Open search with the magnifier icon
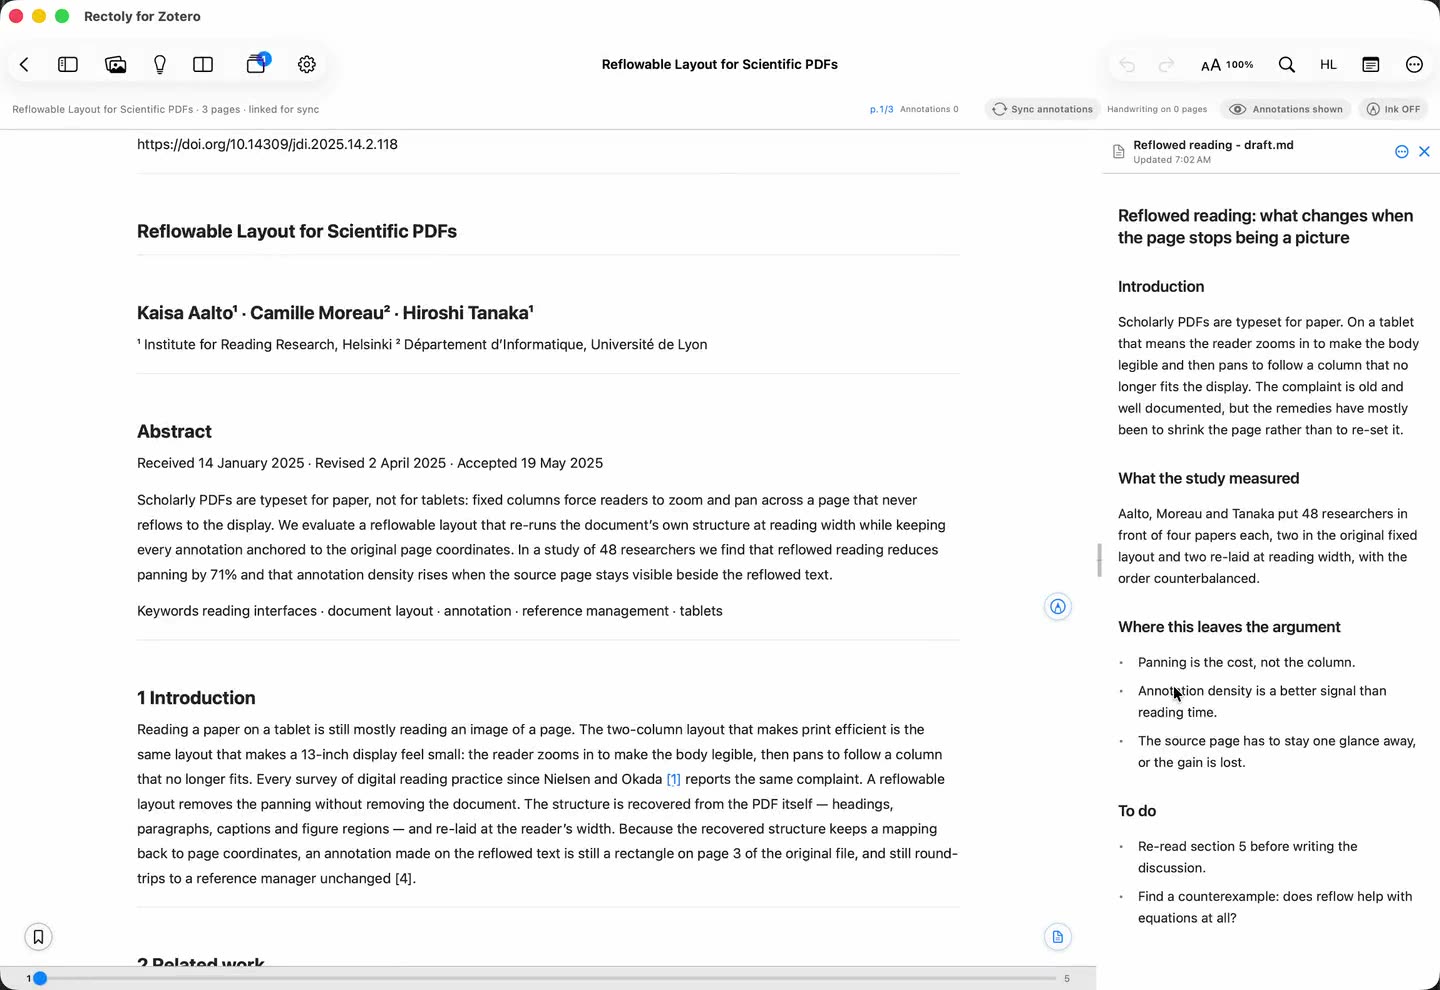Screen dimensions: 1440x990 1287,65
